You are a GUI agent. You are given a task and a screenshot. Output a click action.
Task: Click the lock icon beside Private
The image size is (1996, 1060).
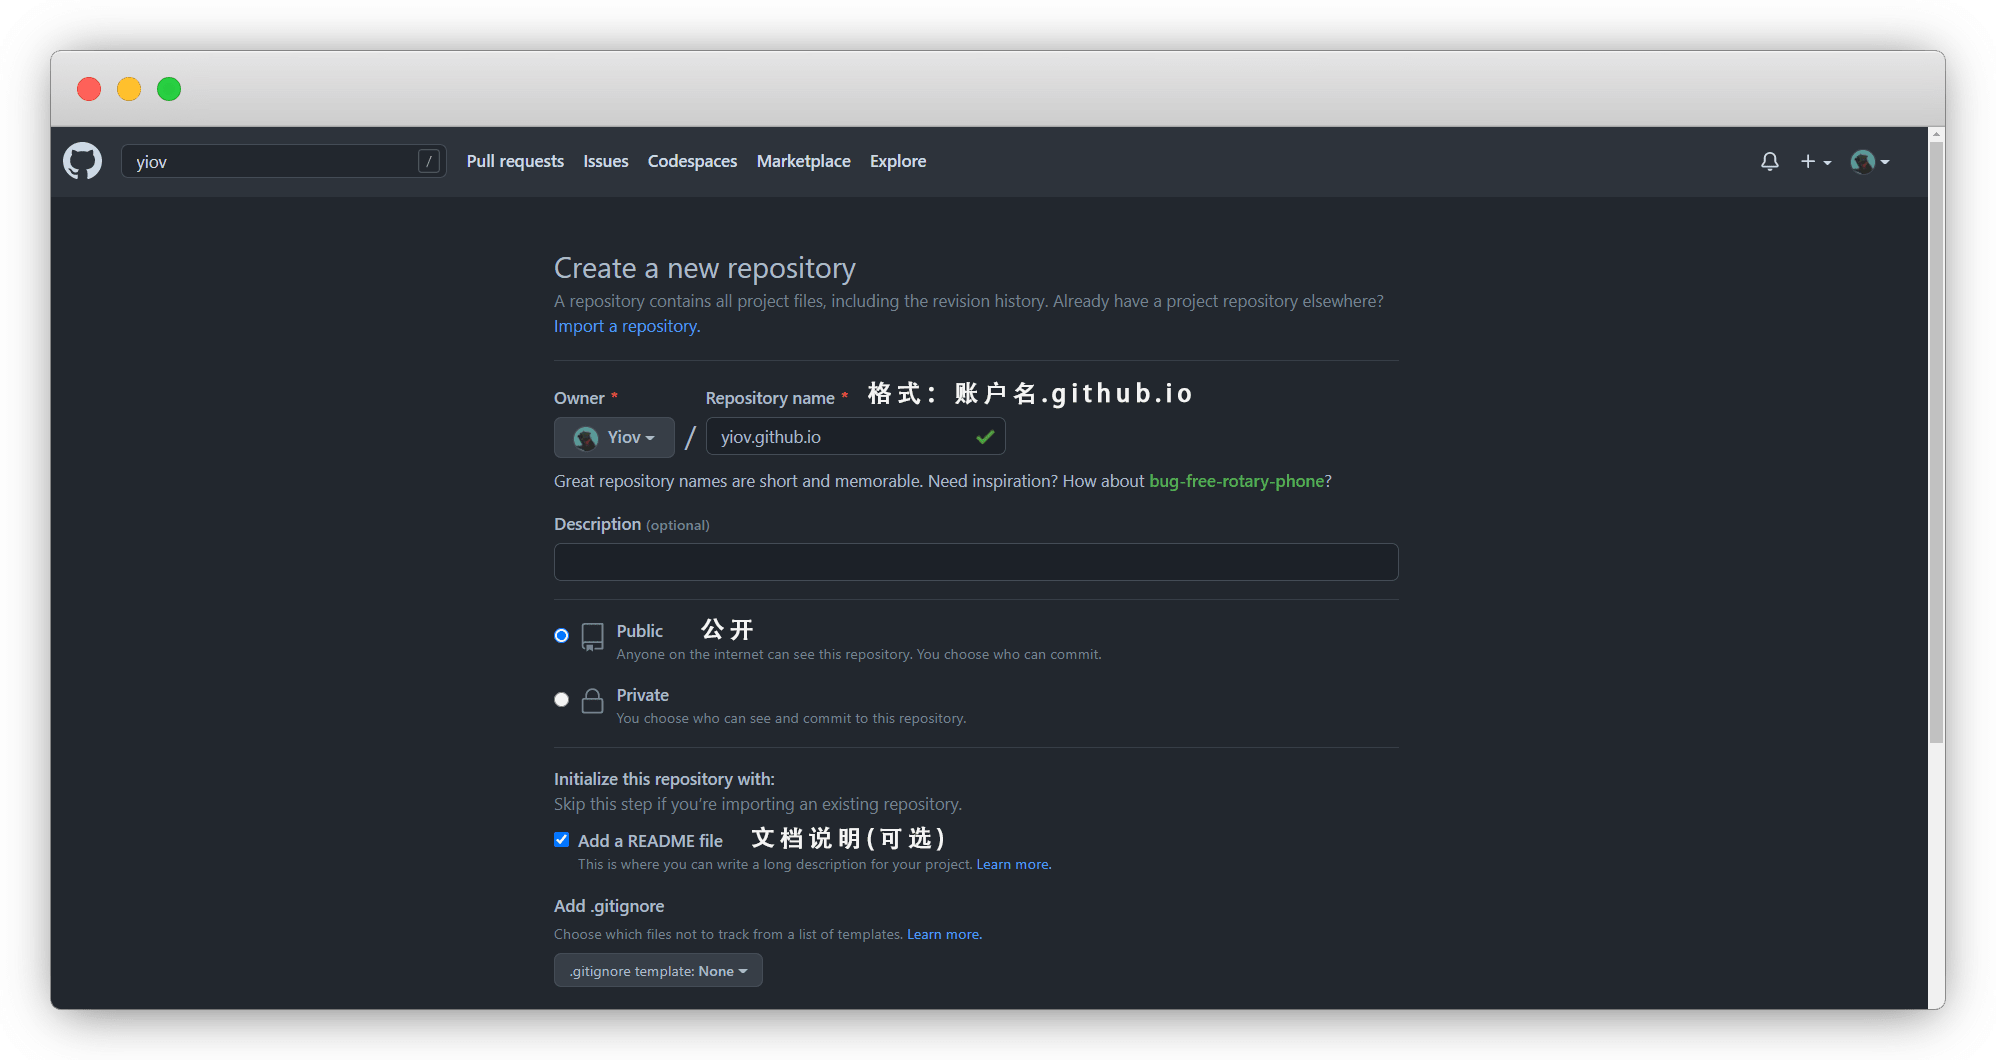tap(592, 701)
